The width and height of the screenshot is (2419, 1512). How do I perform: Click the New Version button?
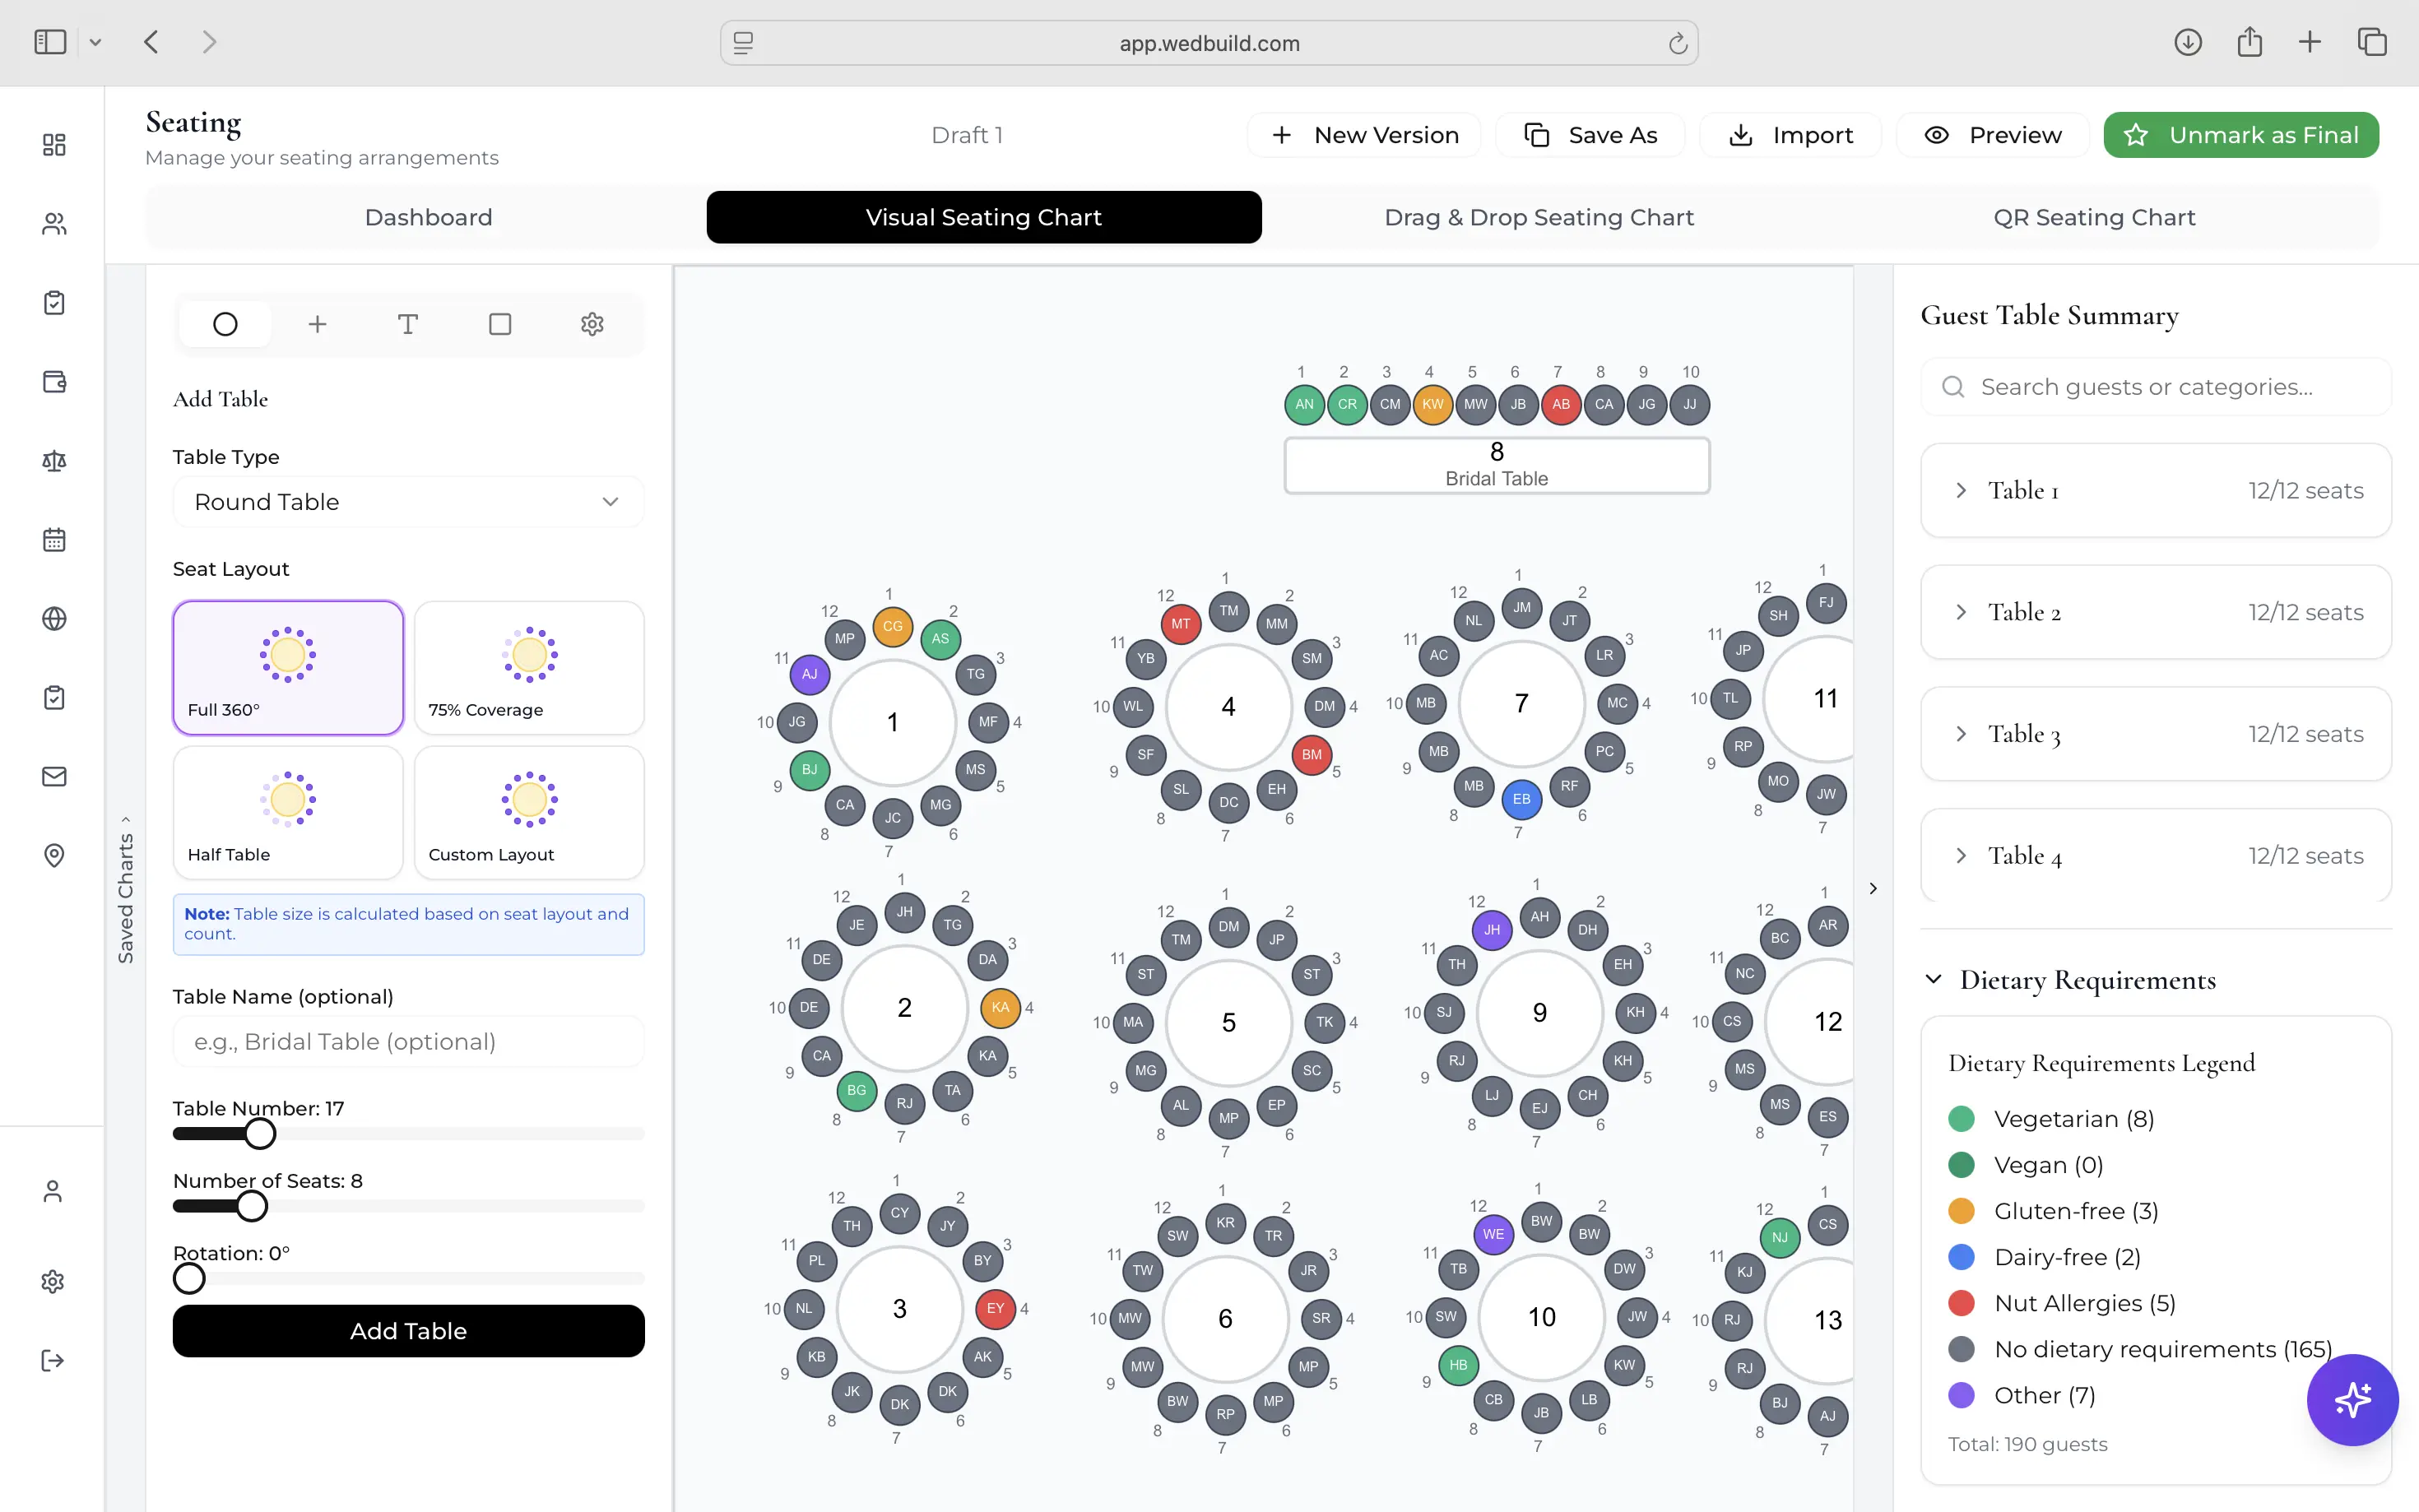(1365, 135)
